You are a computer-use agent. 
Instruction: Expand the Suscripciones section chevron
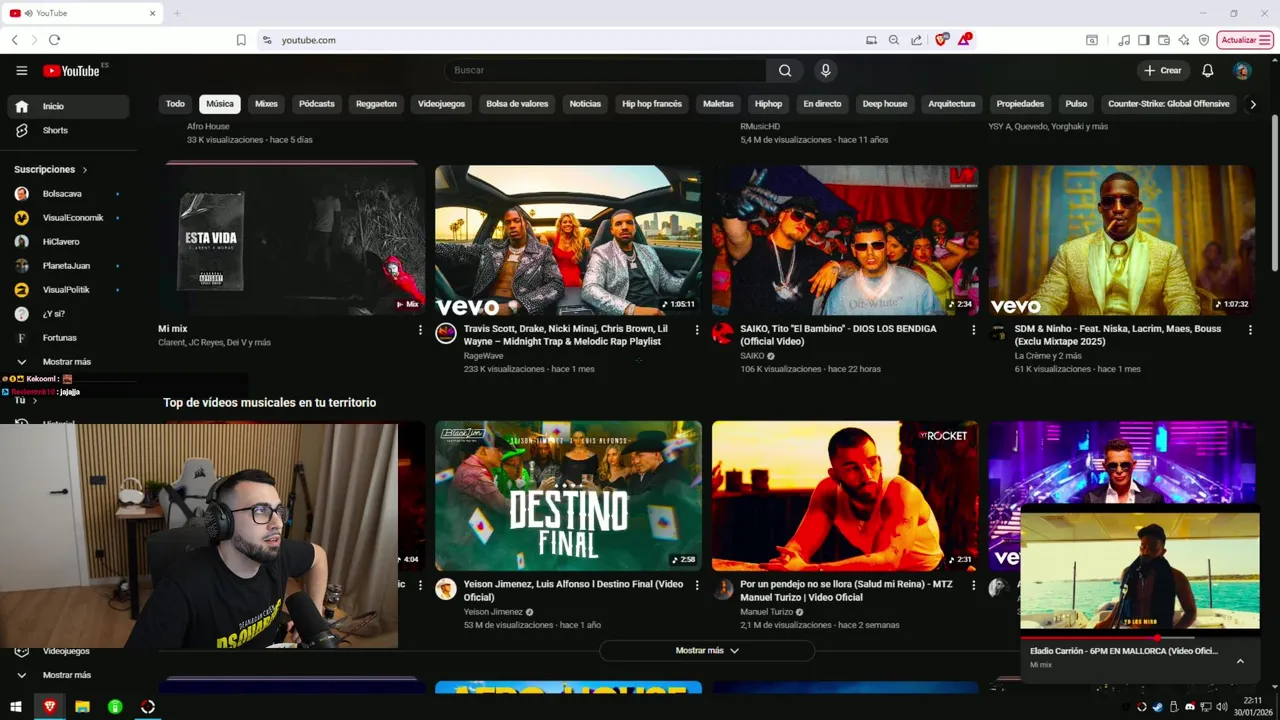point(85,170)
